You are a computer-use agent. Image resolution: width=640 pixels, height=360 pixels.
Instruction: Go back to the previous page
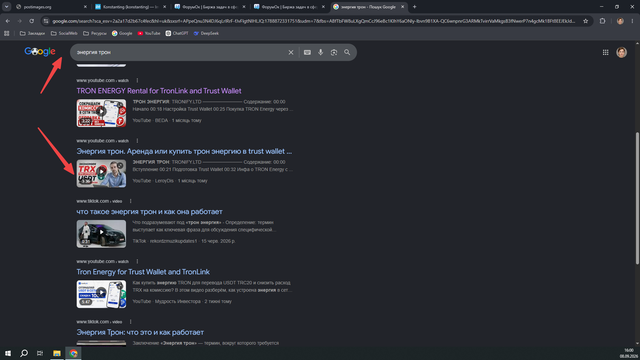click(x=8, y=21)
